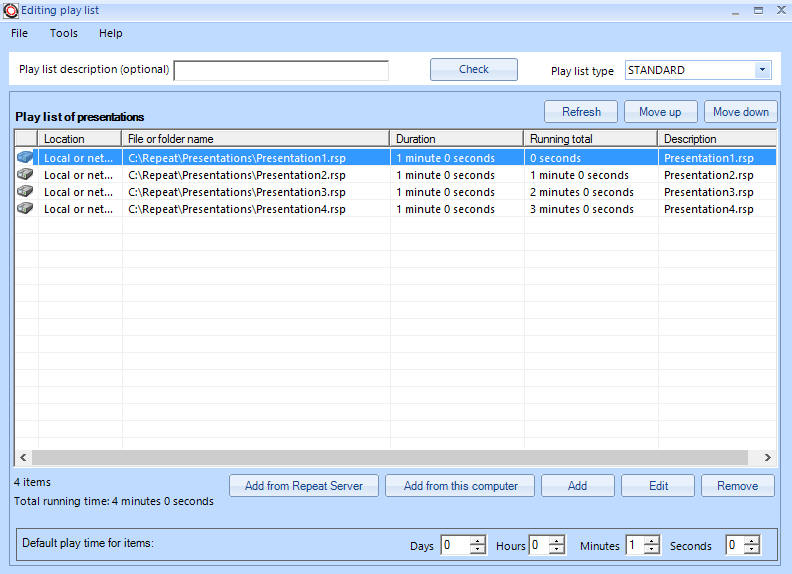
Task: Decrease the Minutes spinner value
Action: point(652,550)
